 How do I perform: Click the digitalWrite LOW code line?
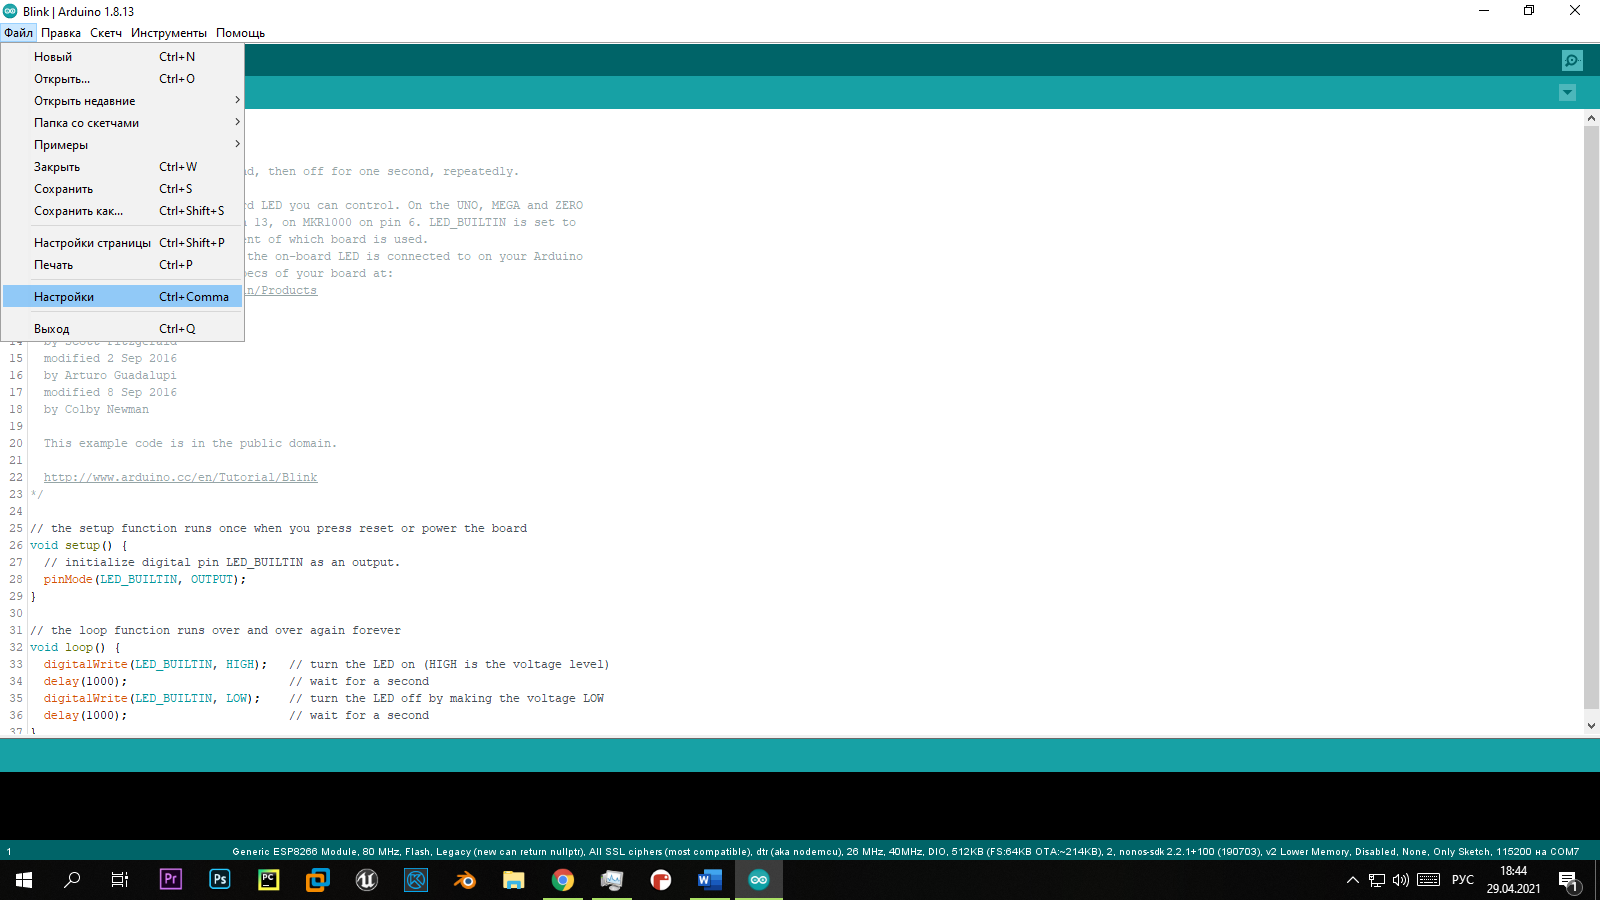[152, 698]
